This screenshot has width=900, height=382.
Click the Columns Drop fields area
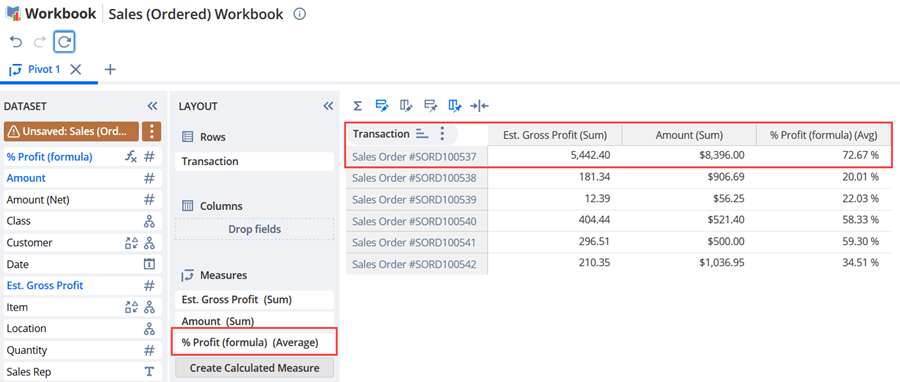click(254, 229)
